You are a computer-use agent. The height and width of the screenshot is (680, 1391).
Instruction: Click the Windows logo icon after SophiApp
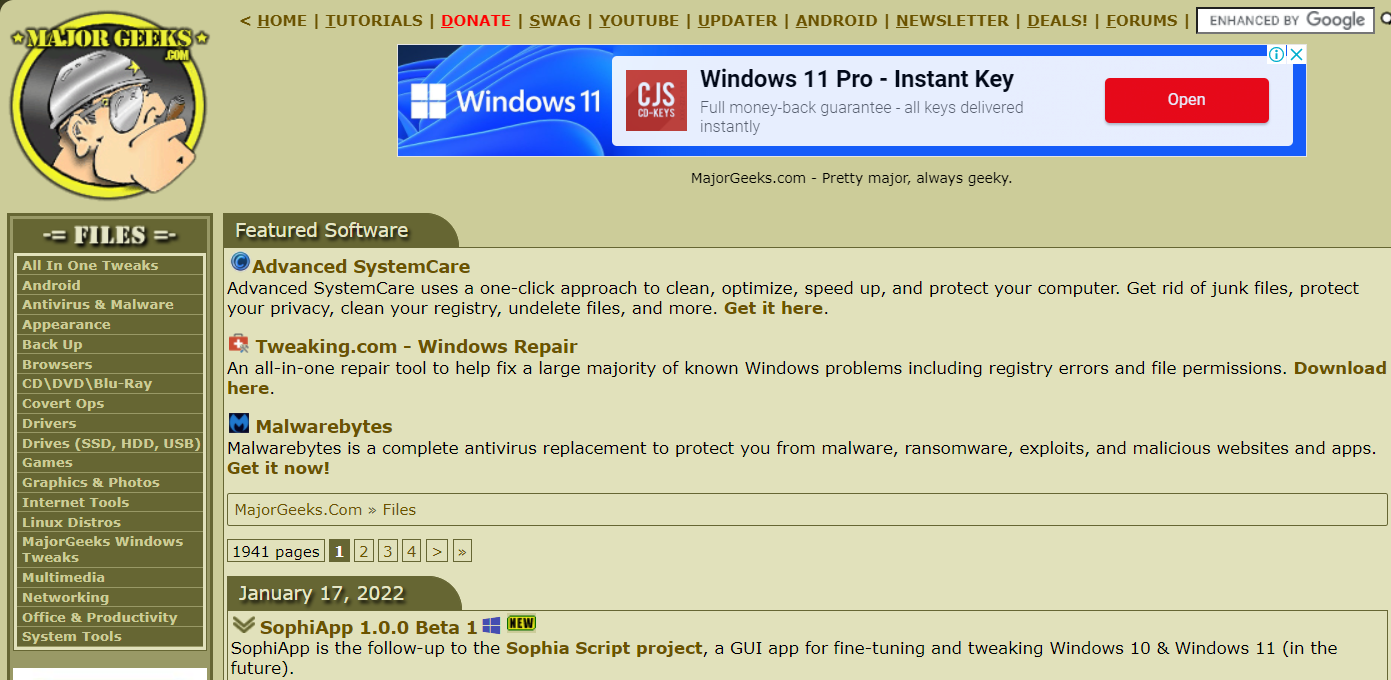(491, 626)
